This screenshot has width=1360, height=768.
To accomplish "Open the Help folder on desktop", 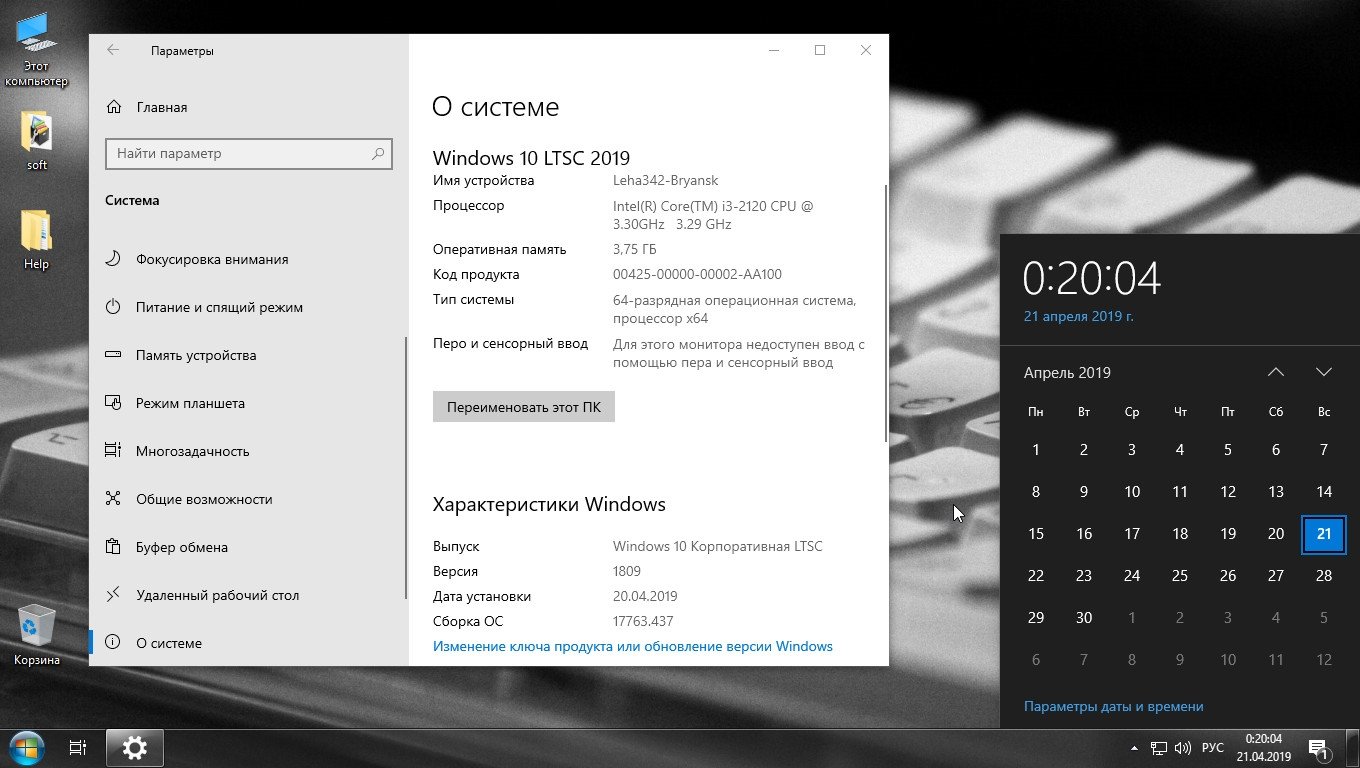I will [37, 240].
